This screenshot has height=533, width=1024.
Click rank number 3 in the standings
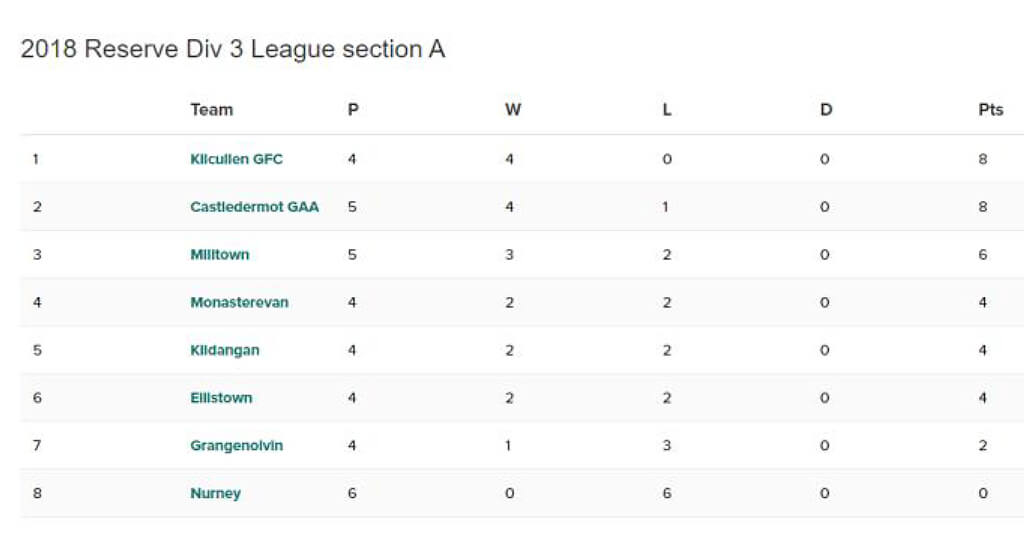coord(37,255)
